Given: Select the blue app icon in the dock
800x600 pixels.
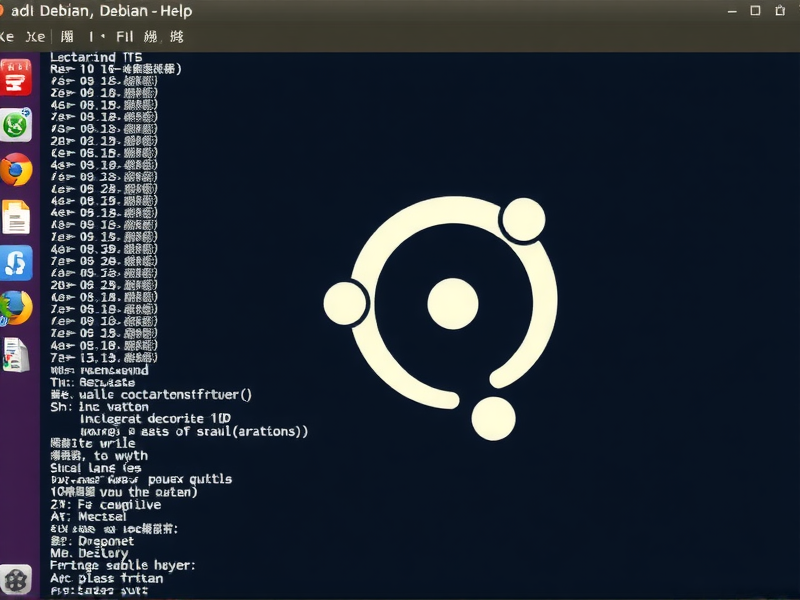Looking at the screenshot, I should click(16, 262).
